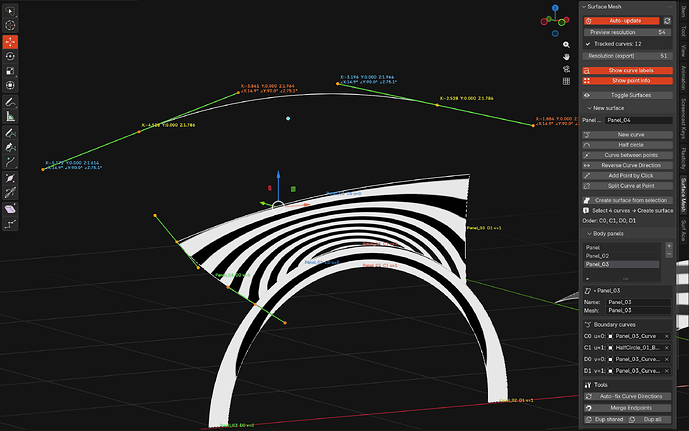Open the C0 Panel_03_Curve object picker
Viewport: 689px width, 431px height.
pyautogui.click(x=638, y=336)
